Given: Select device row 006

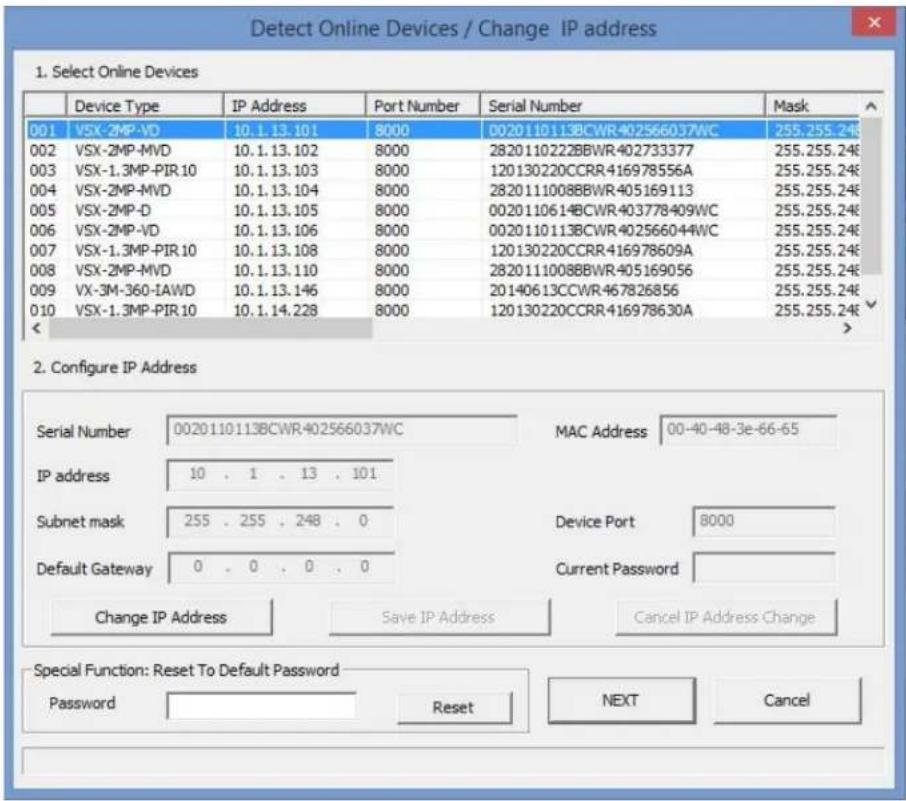Looking at the screenshot, I should (x=443, y=230).
